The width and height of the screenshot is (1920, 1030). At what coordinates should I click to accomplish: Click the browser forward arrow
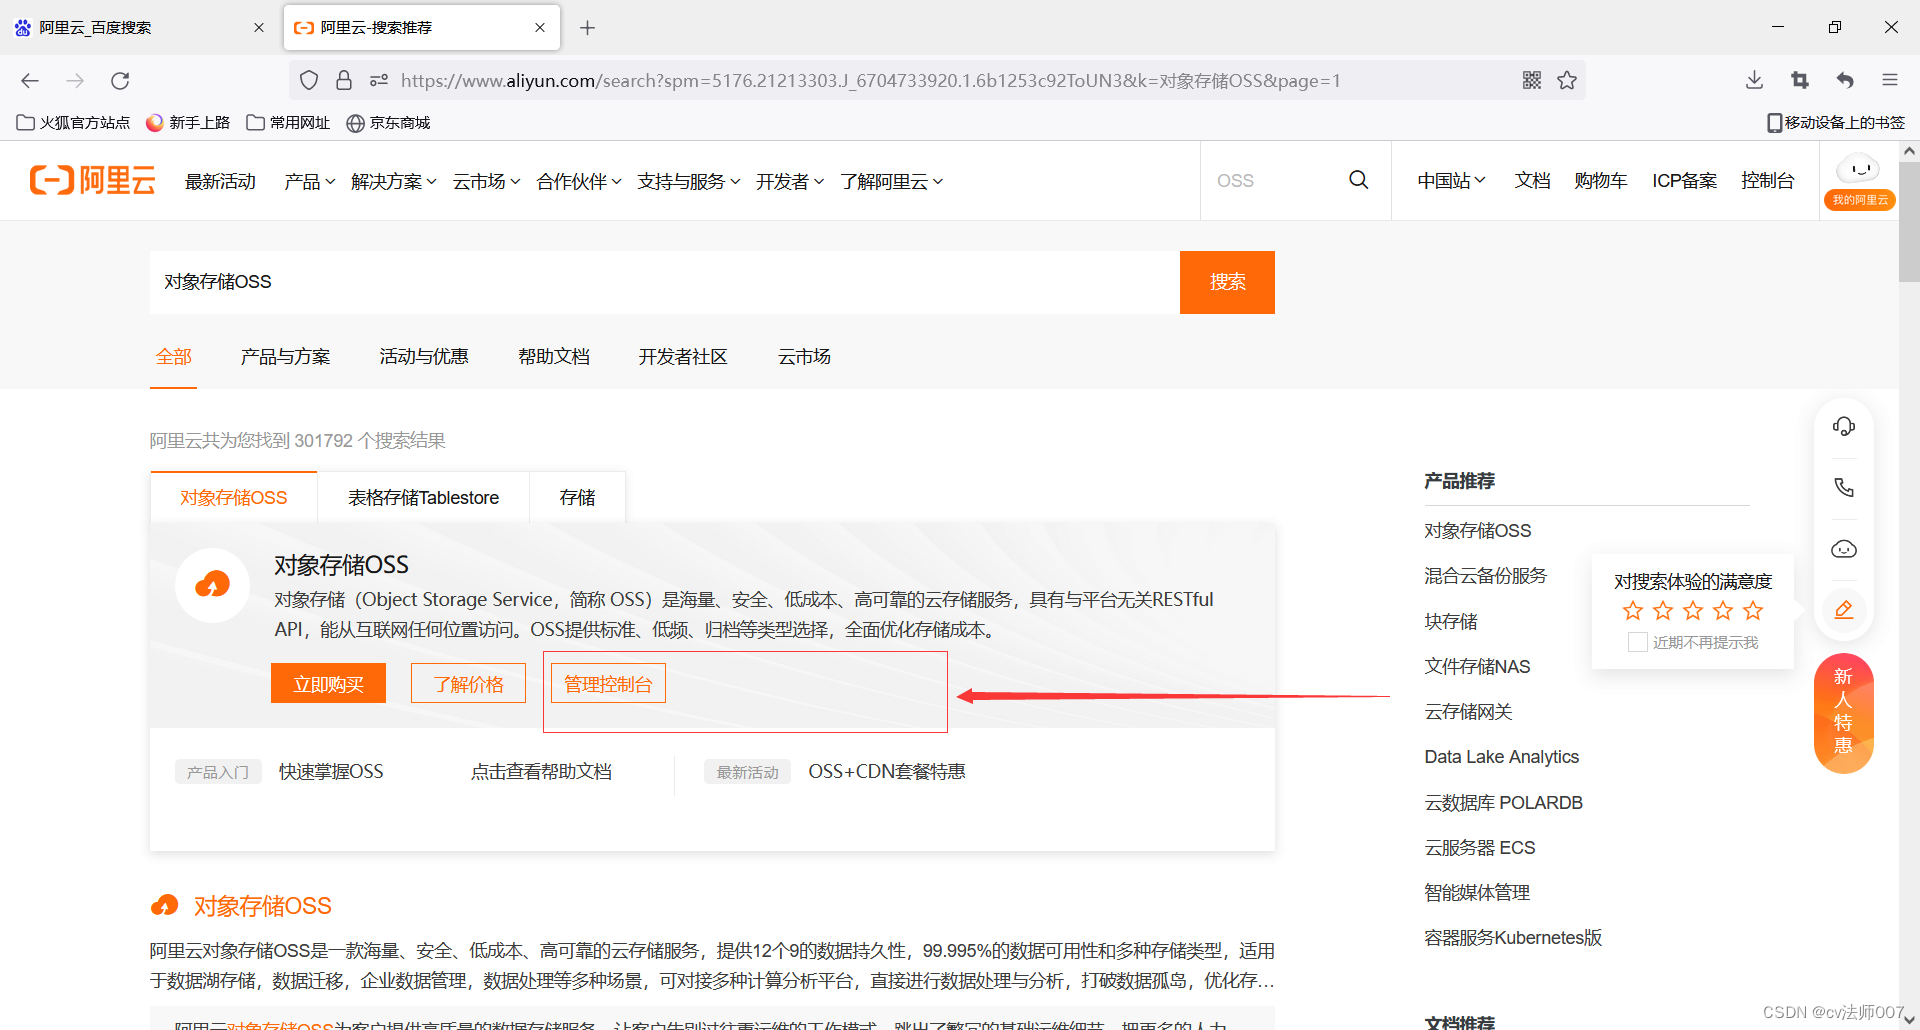(75, 81)
